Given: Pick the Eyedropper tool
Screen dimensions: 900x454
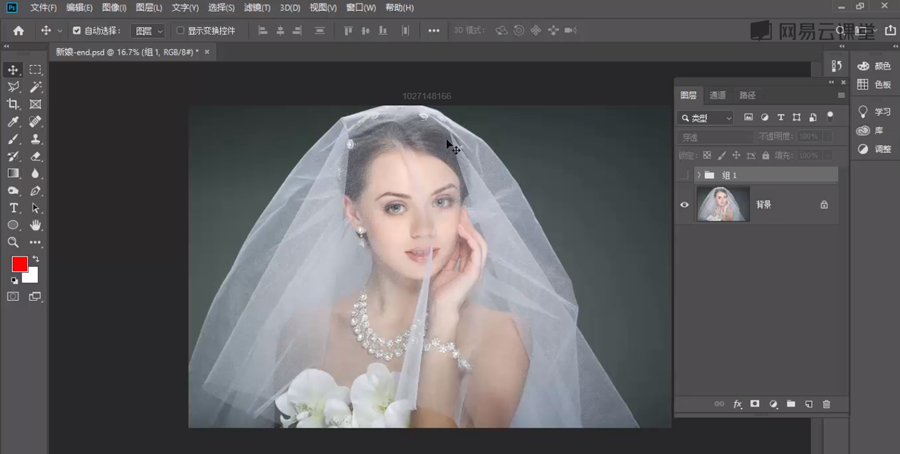Looking at the screenshot, I should point(13,122).
